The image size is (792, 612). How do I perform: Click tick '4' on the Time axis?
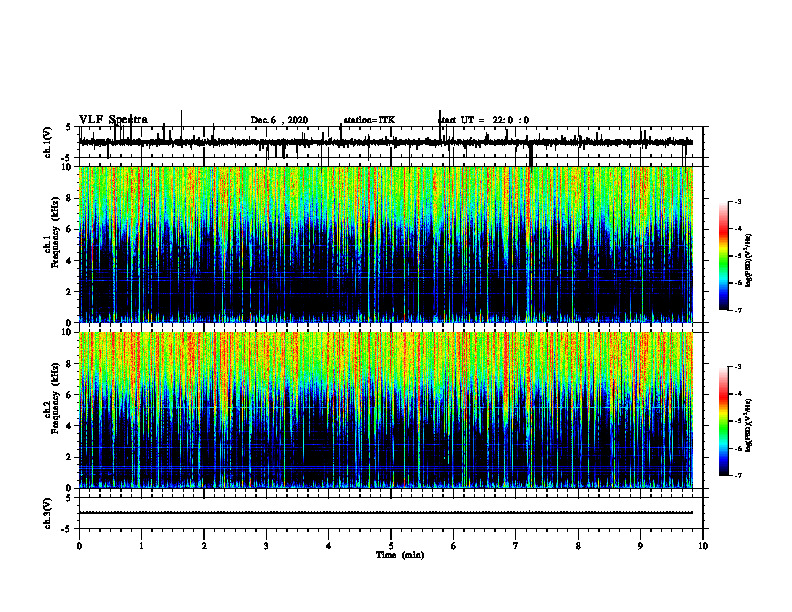pyautogui.click(x=329, y=546)
